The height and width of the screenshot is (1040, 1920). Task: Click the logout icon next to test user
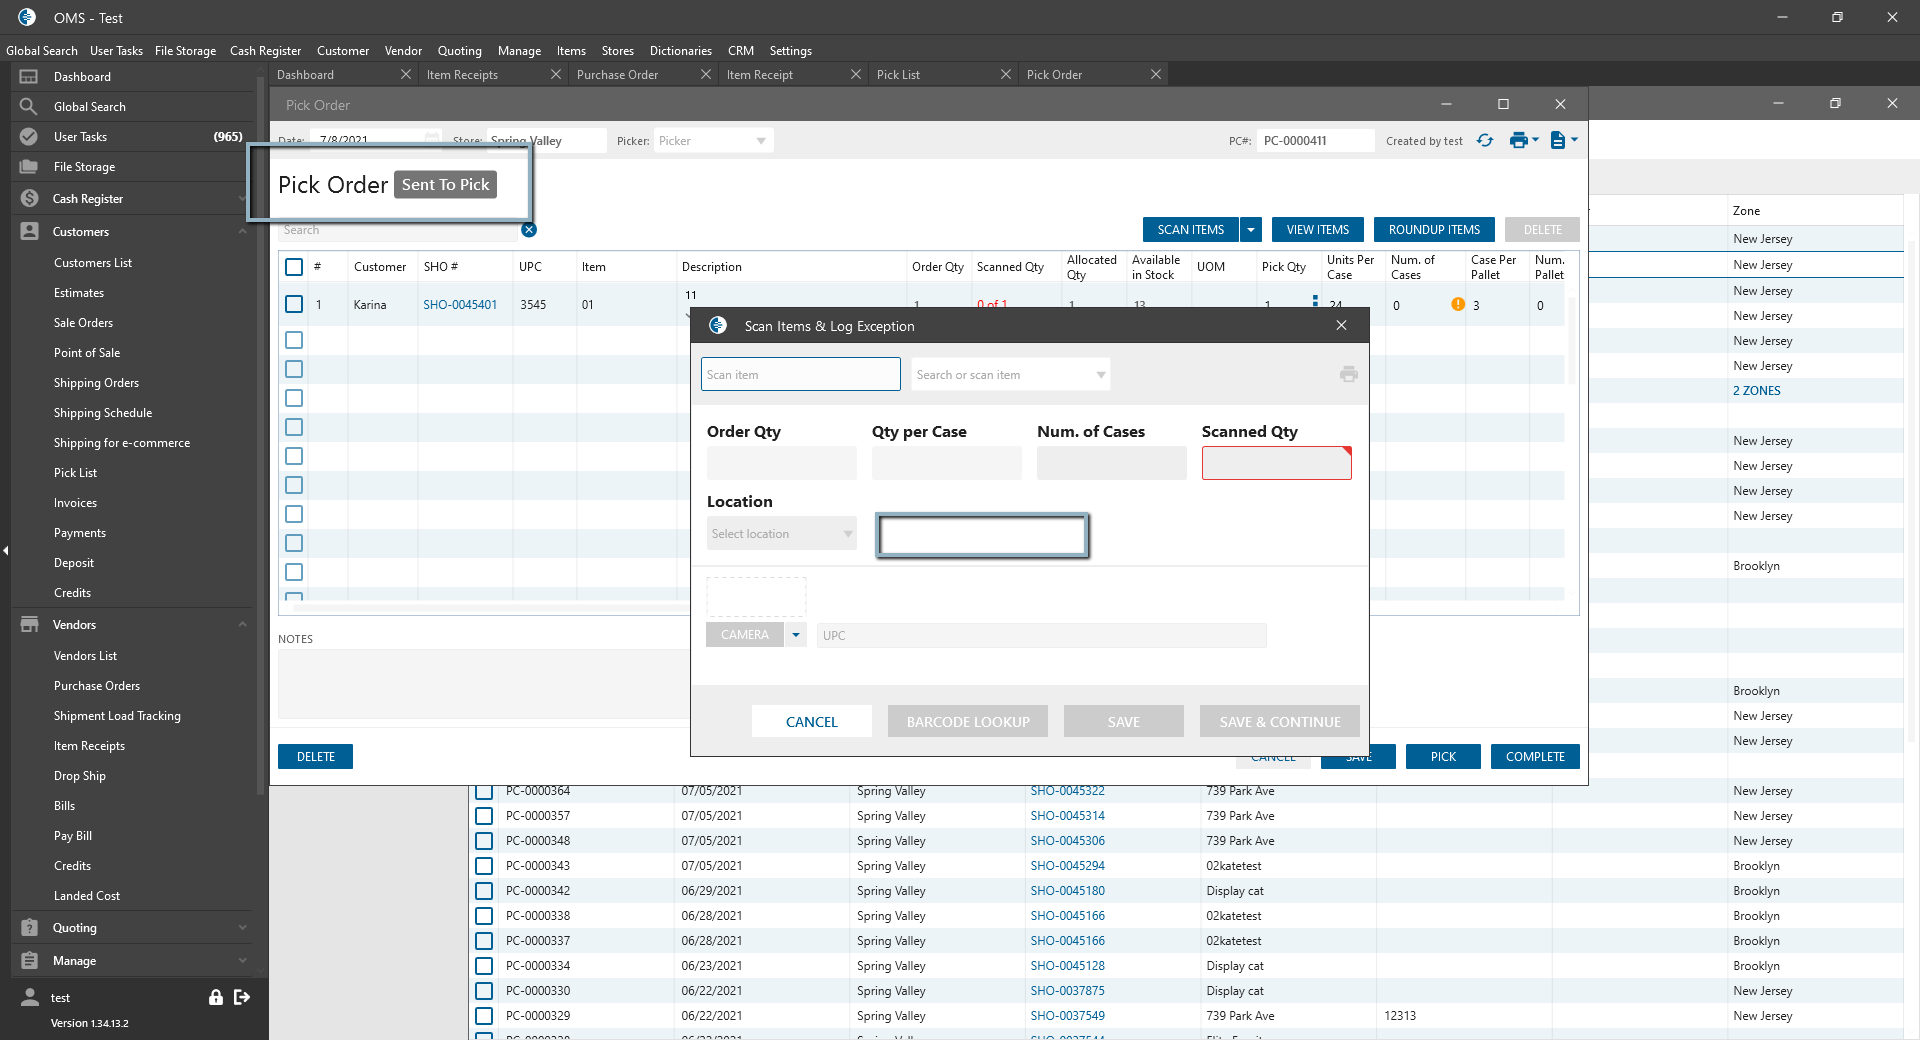pyautogui.click(x=242, y=997)
